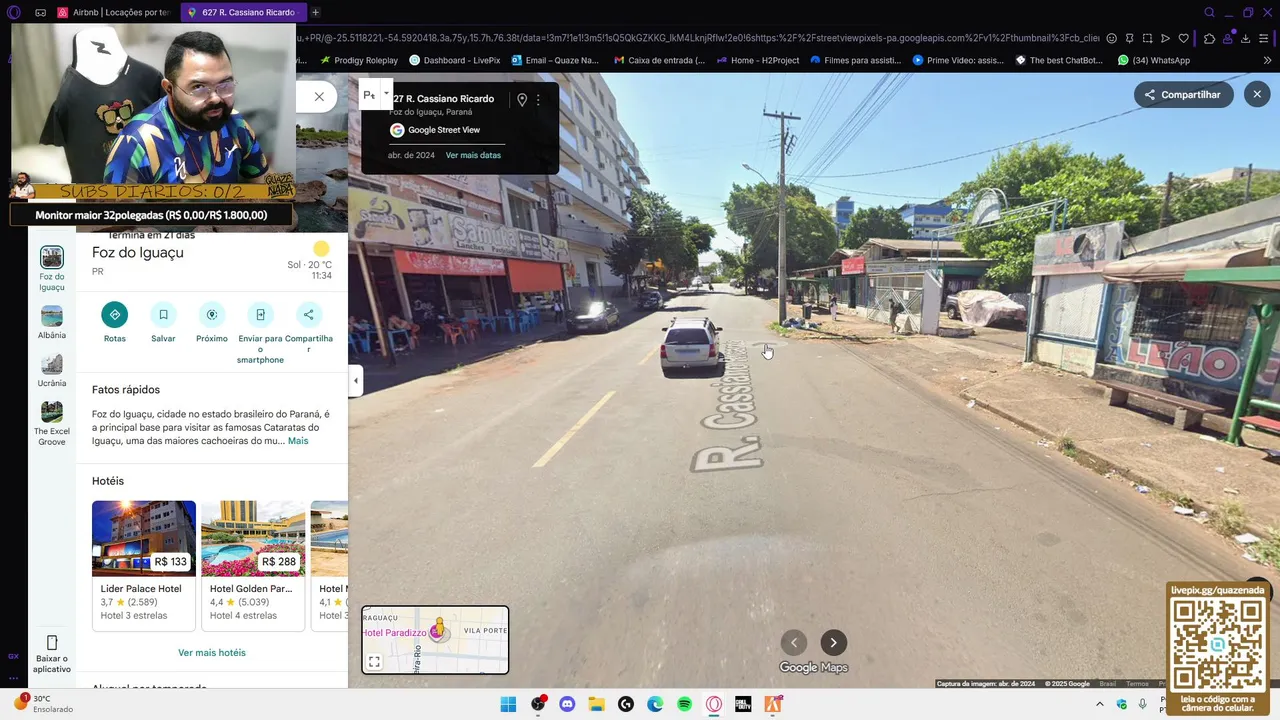Click the location pin icon in Street View card
Screen dimensions: 1280x720
(x=521, y=100)
